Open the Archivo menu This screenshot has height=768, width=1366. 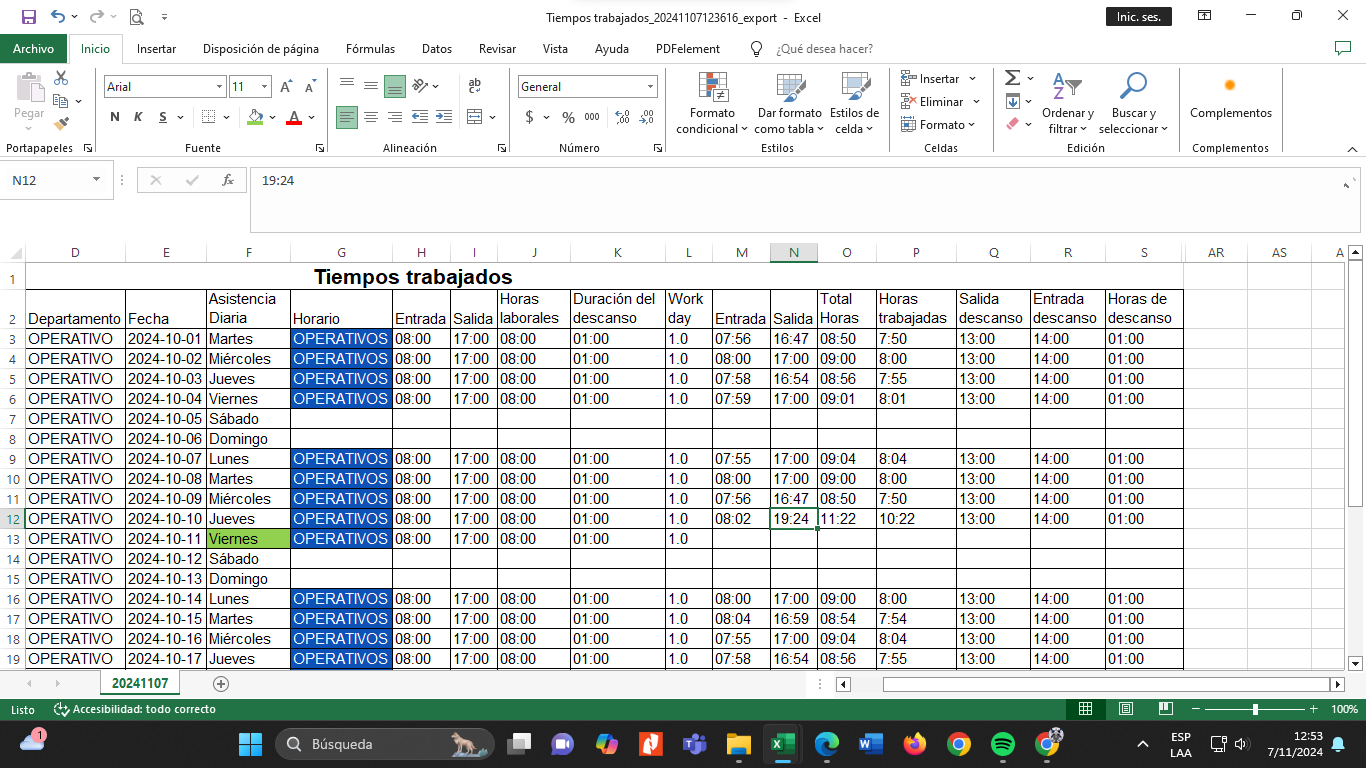click(33, 49)
